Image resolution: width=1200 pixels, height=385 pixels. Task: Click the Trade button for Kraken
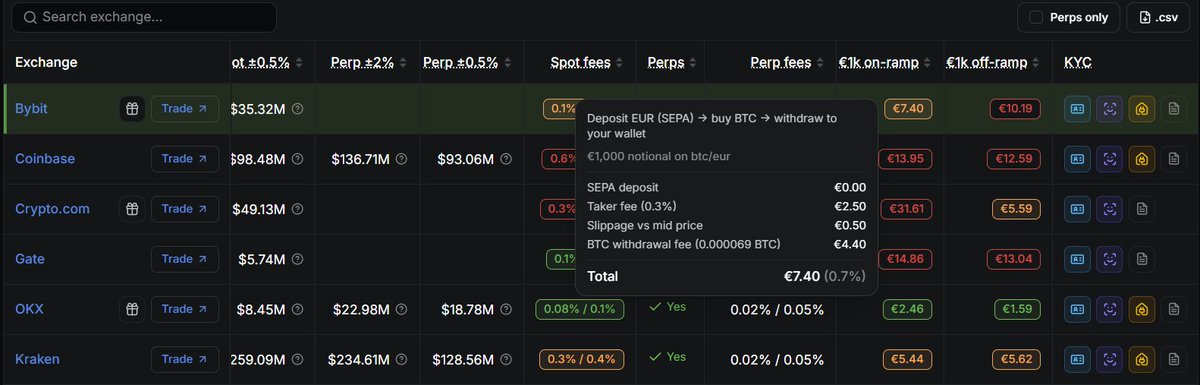pos(185,359)
